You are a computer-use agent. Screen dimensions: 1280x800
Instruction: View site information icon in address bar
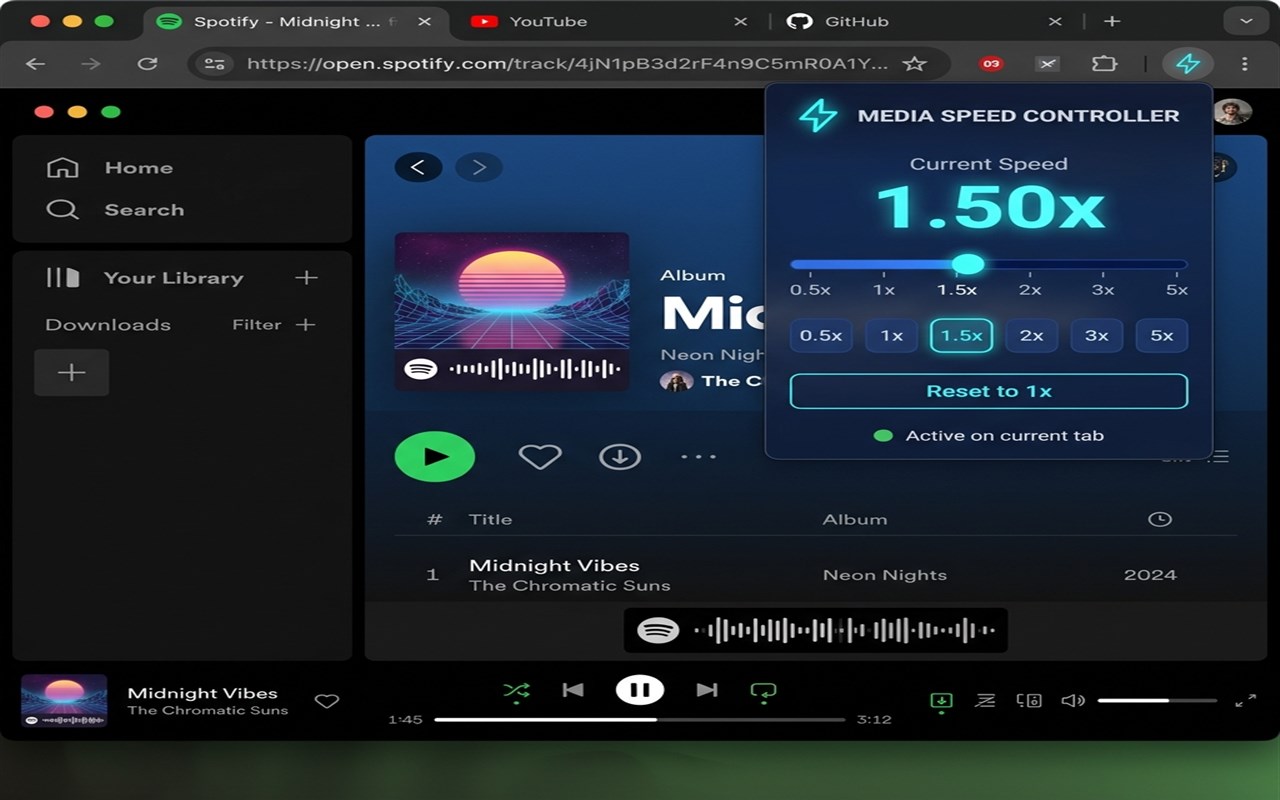[x=215, y=64]
